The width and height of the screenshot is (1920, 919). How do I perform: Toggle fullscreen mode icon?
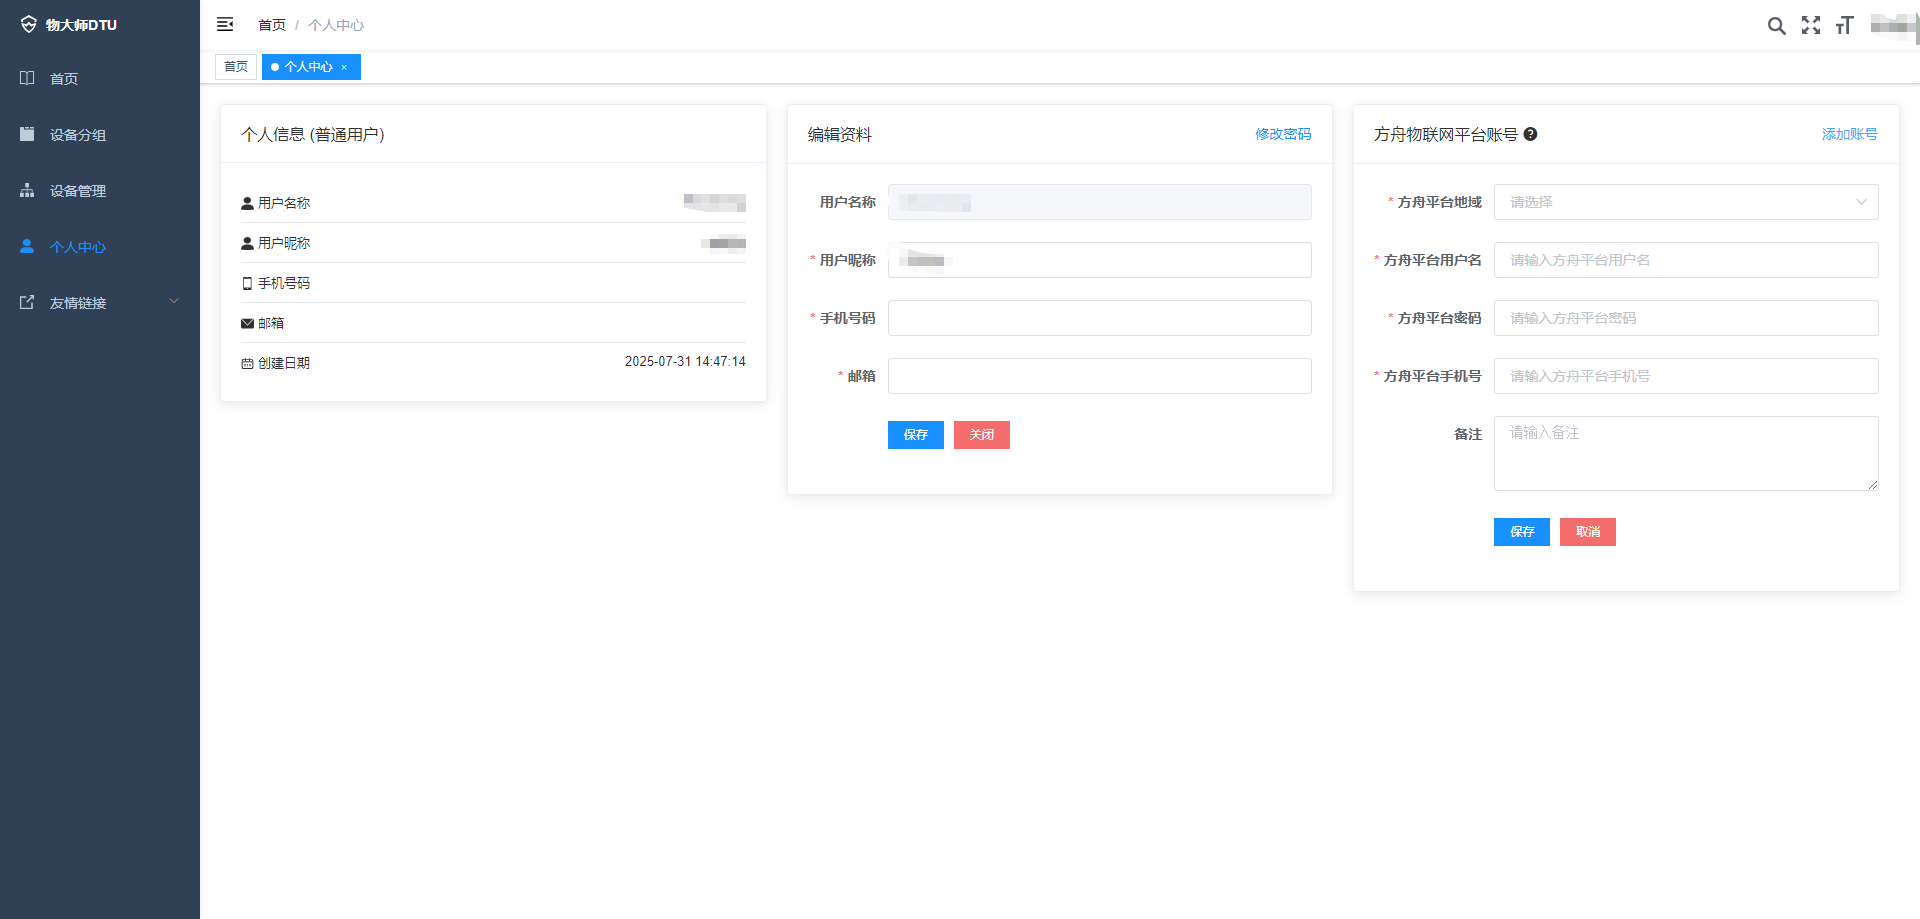point(1810,25)
